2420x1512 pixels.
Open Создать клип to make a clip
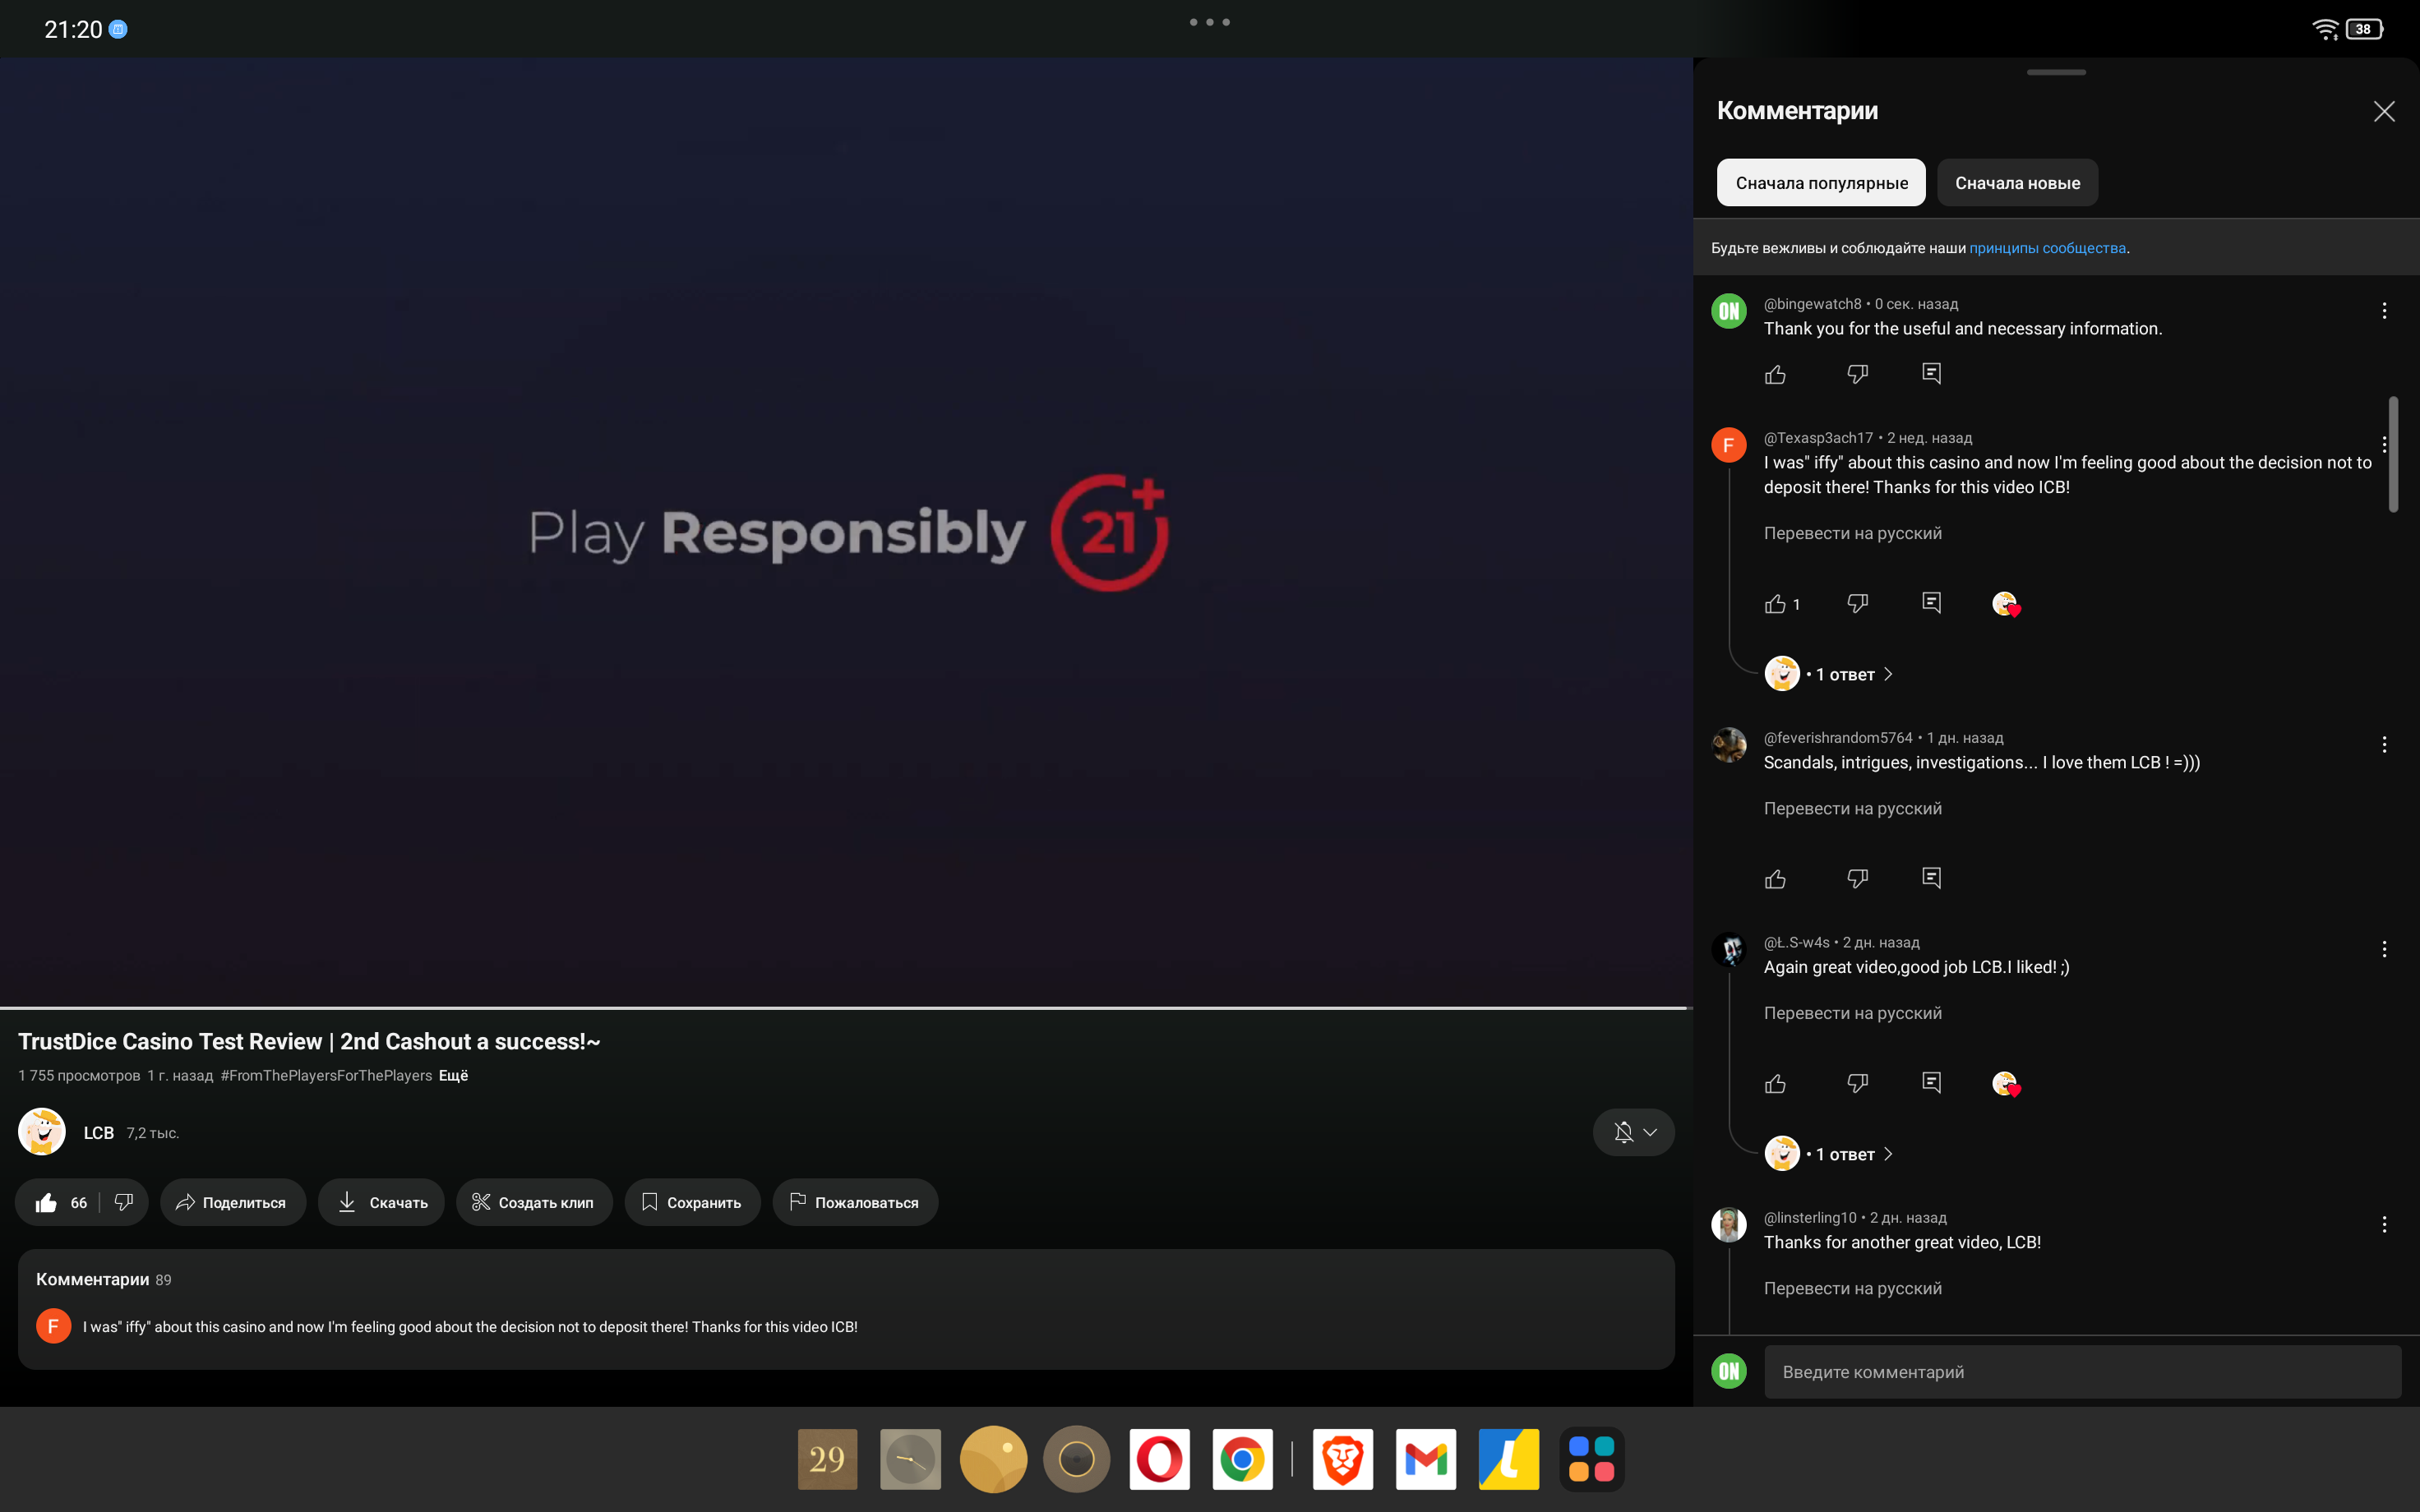[534, 1202]
